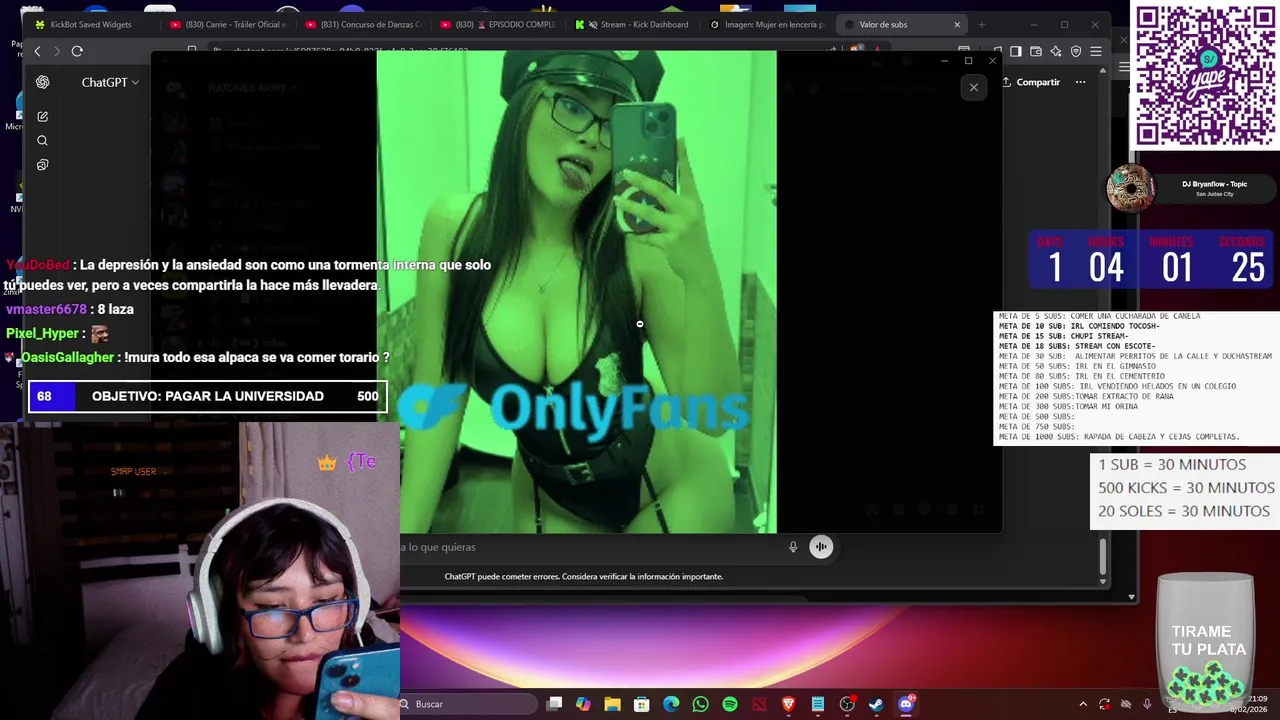Go forward with the browser forward arrow
This screenshot has width=1280, height=720.
pos(57,51)
